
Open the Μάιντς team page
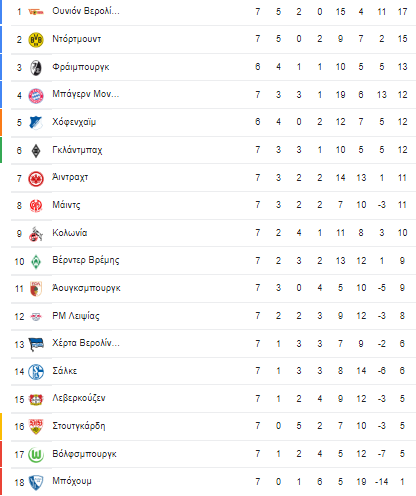[66, 205]
